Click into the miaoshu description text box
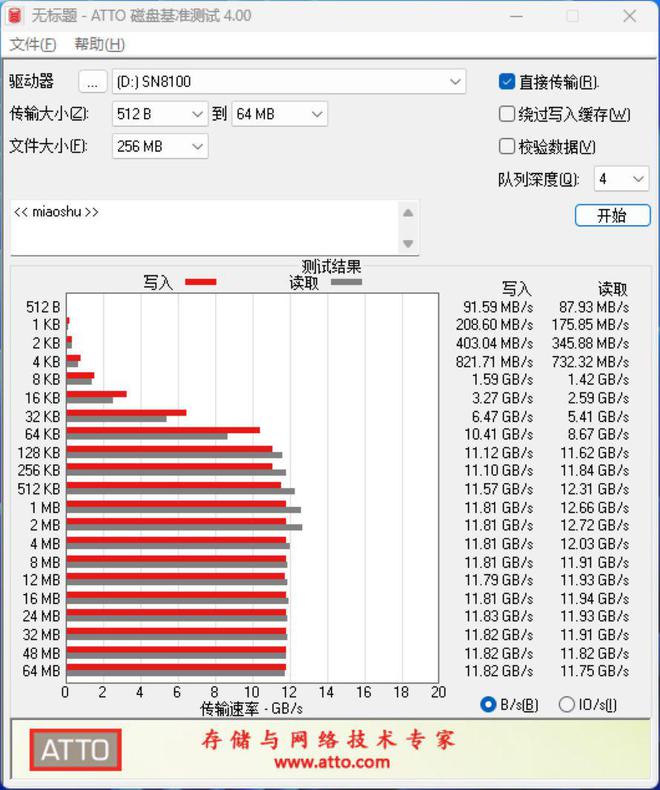The width and height of the screenshot is (660, 790). pyautogui.click(x=204, y=228)
